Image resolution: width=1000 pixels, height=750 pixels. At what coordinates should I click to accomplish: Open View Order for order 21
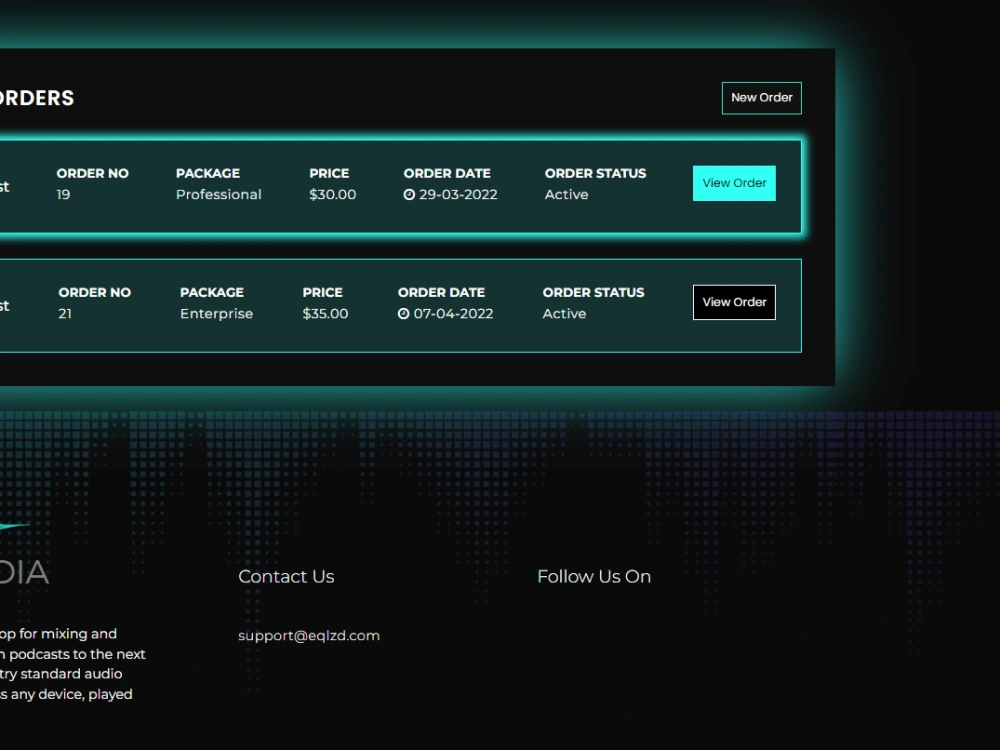[x=734, y=302]
